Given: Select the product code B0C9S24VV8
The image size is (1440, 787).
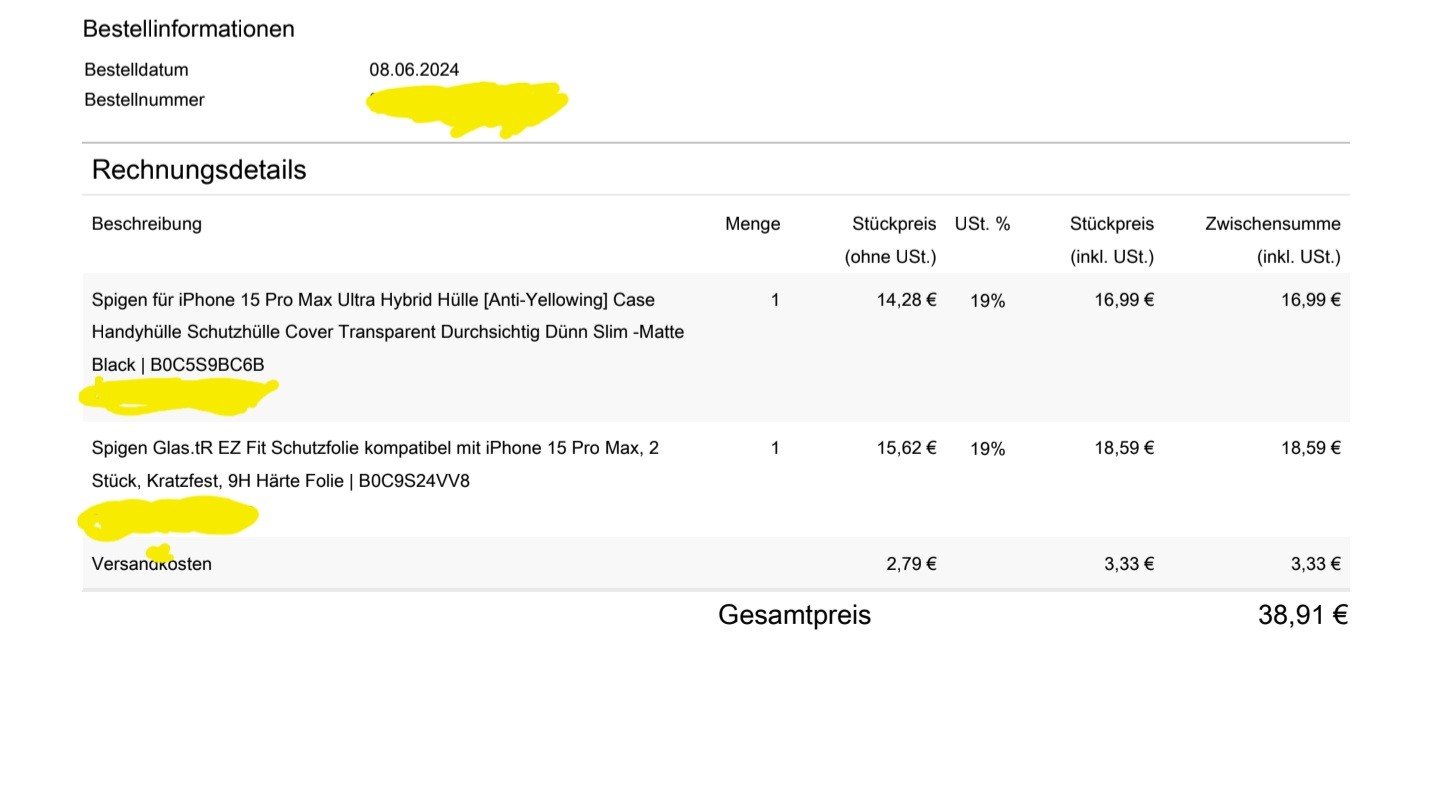Looking at the screenshot, I should point(414,481).
